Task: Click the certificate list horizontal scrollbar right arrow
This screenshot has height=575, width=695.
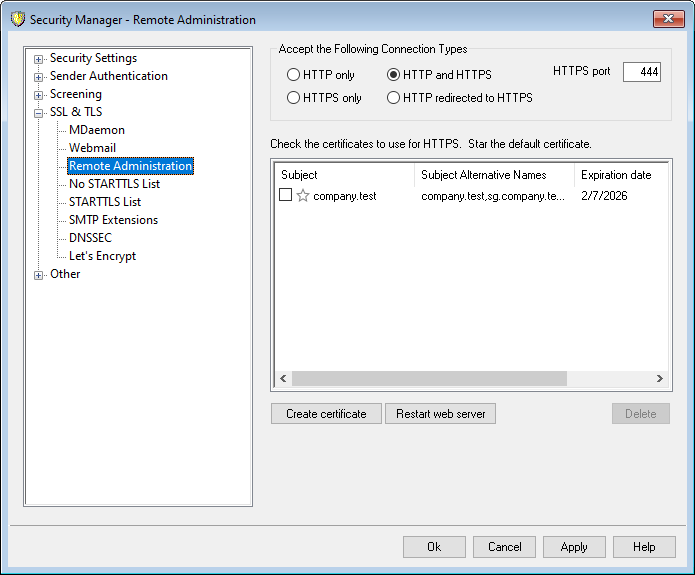Action: coord(659,379)
